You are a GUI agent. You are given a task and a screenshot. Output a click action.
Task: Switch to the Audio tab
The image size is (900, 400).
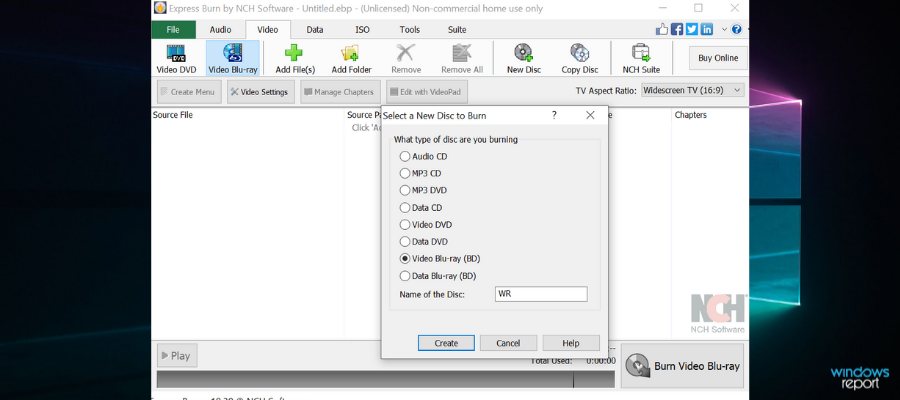pyautogui.click(x=220, y=30)
